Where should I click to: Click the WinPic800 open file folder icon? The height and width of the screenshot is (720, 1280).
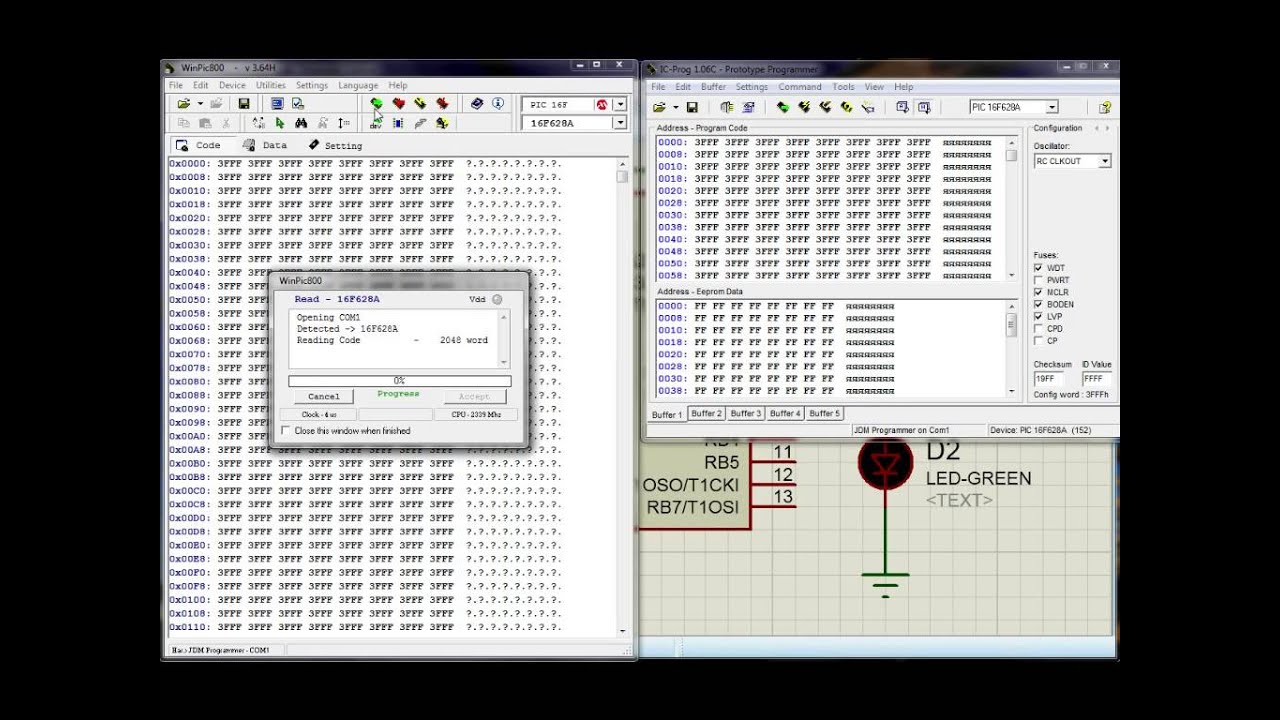click(183, 104)
